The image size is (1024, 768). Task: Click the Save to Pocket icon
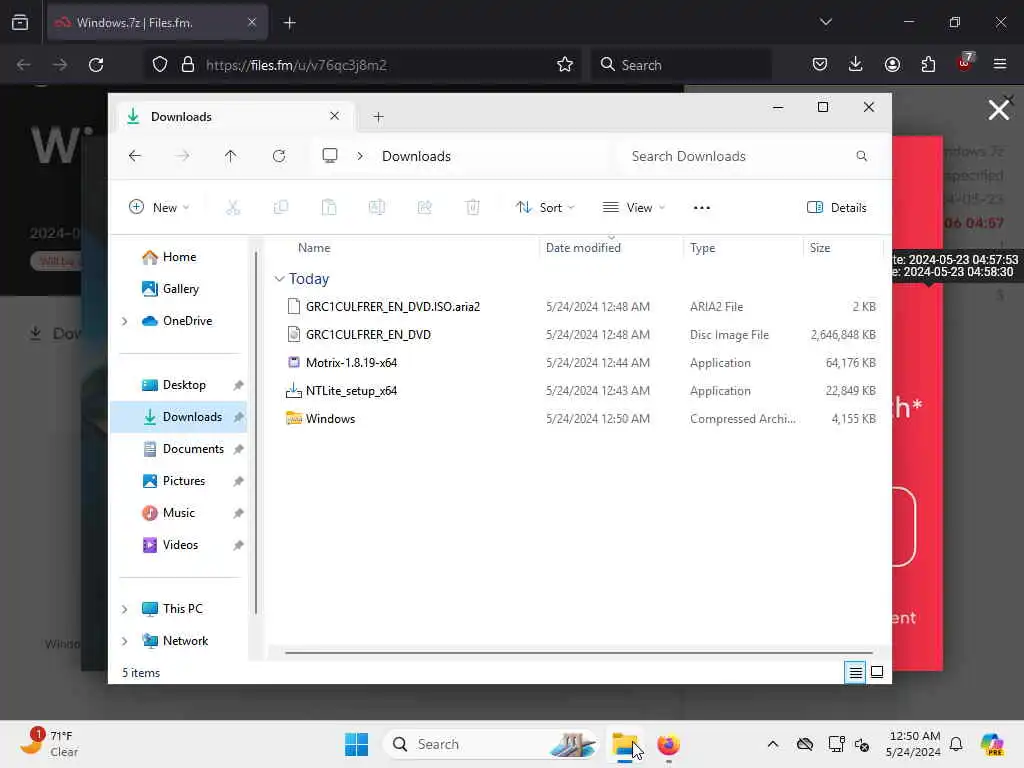[820, 65]
